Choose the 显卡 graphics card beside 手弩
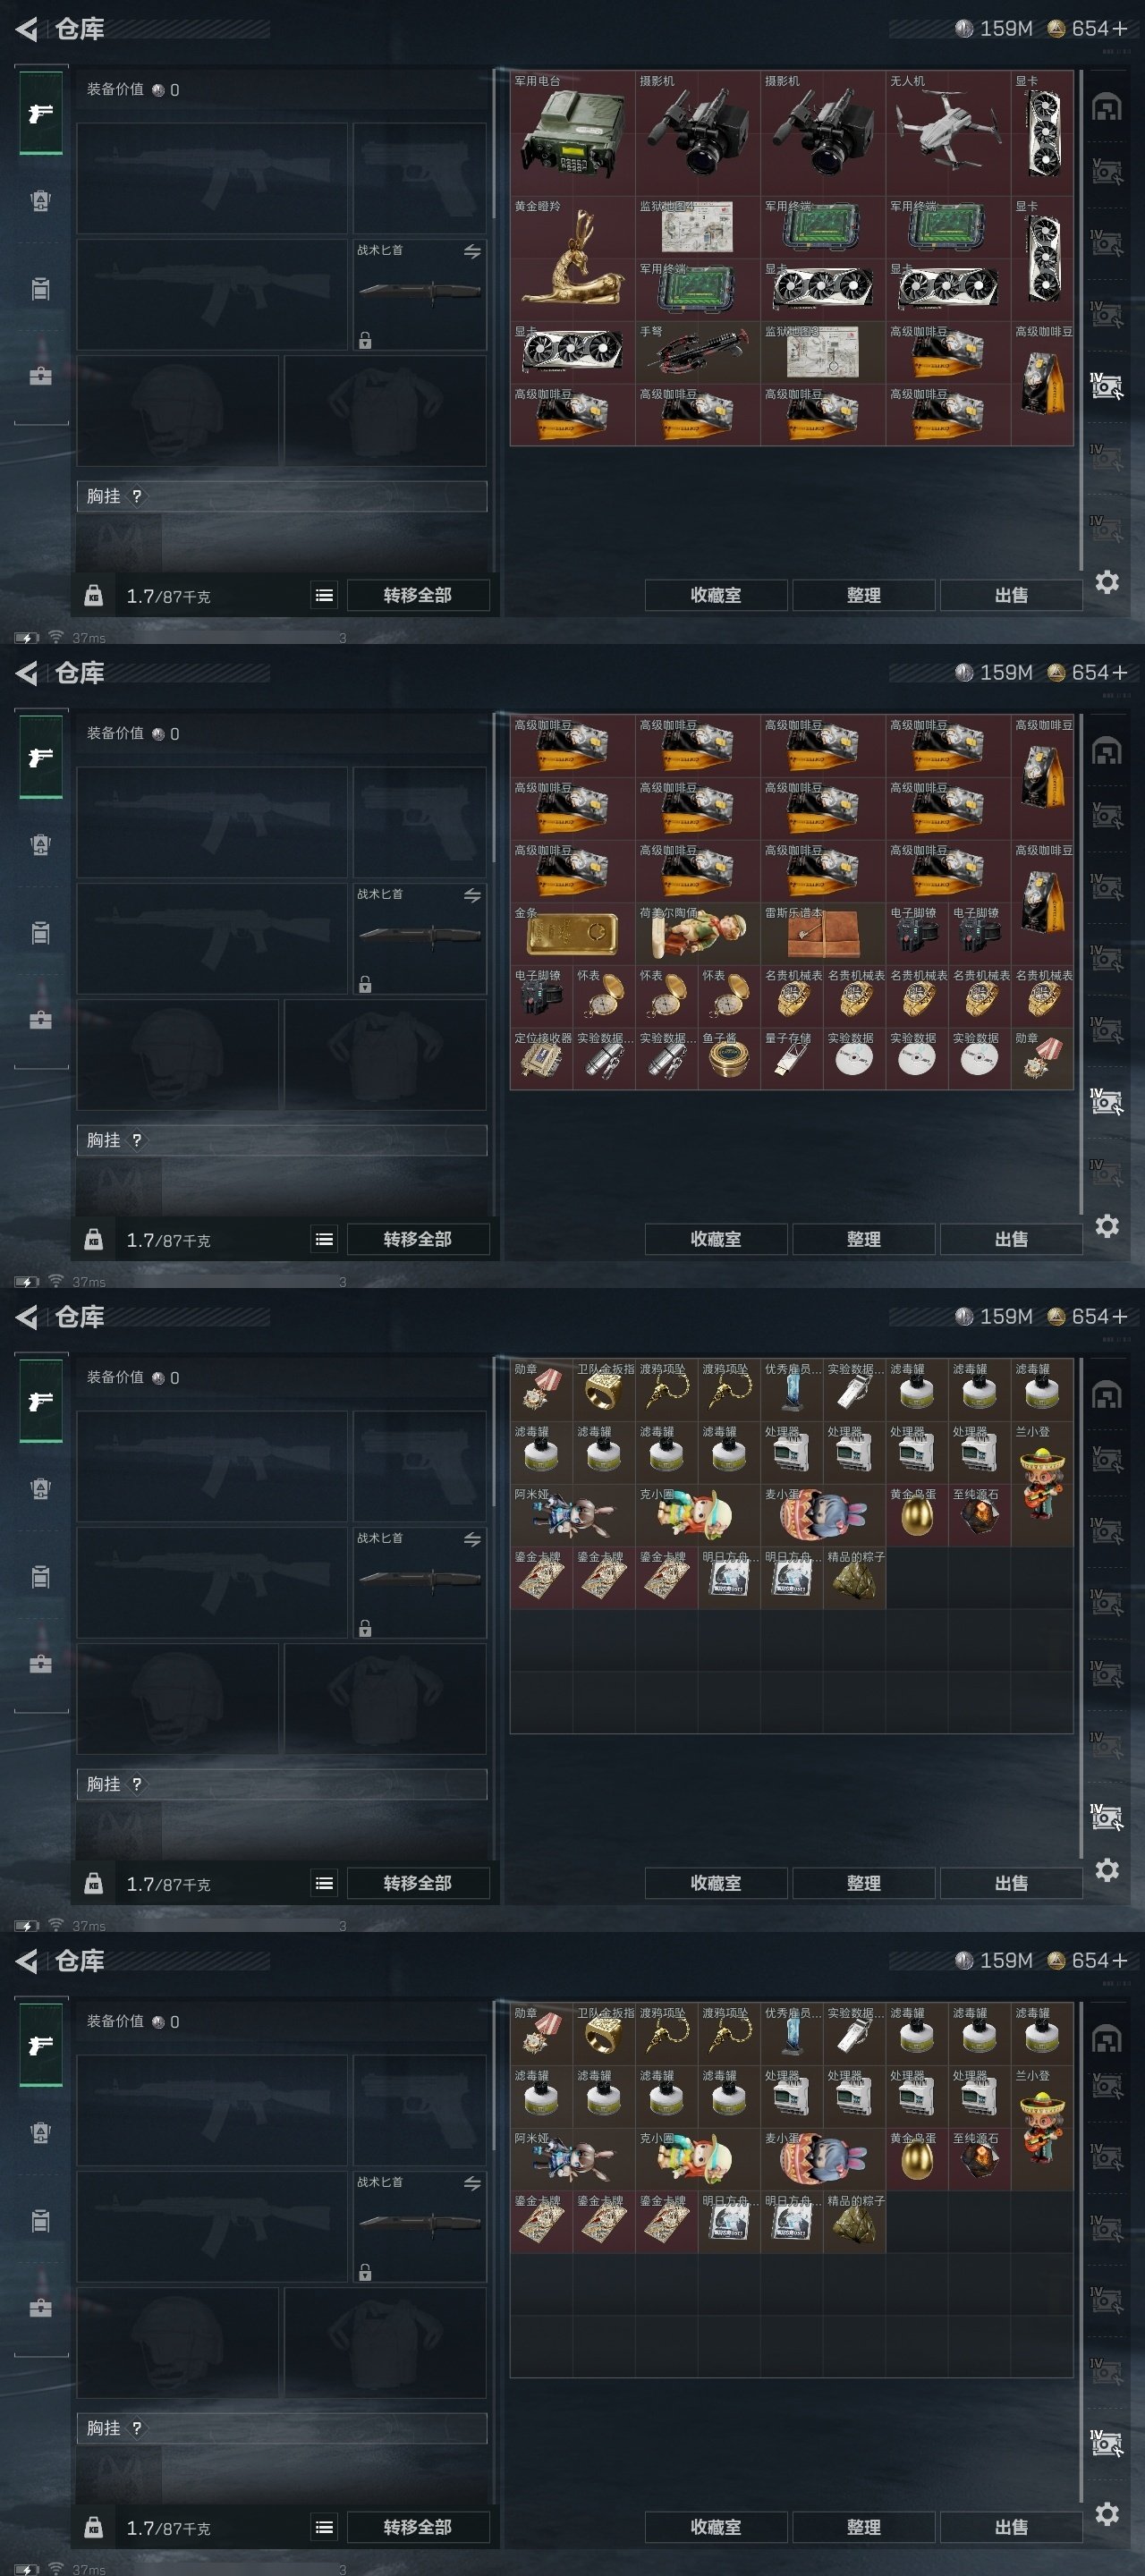1145x2576 pixels. tap(572, 352)
